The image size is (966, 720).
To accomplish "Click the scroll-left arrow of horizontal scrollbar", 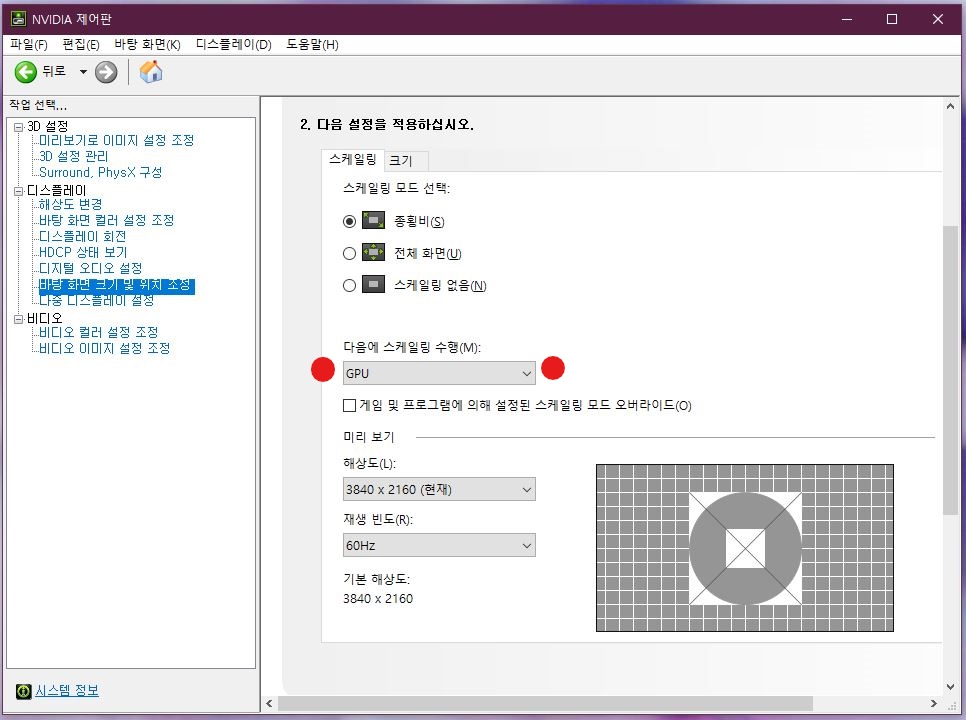I will tap(269, 703).
